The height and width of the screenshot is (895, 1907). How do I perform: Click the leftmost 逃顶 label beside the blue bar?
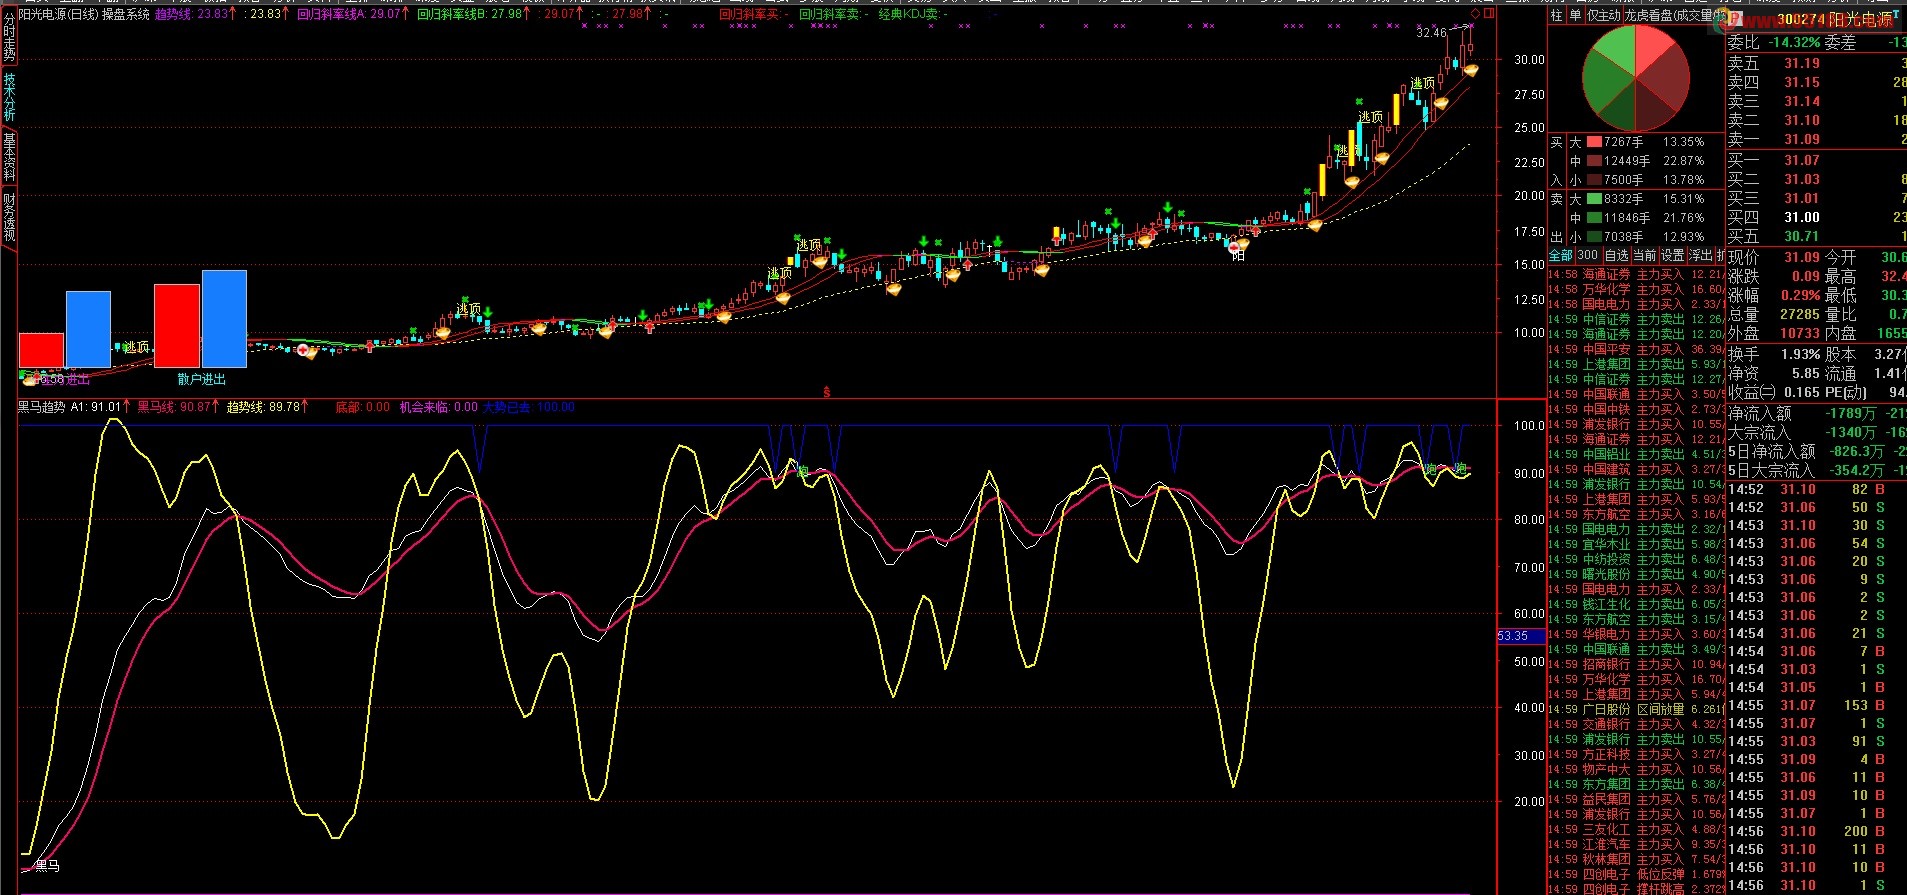click(x=136, y=347)
